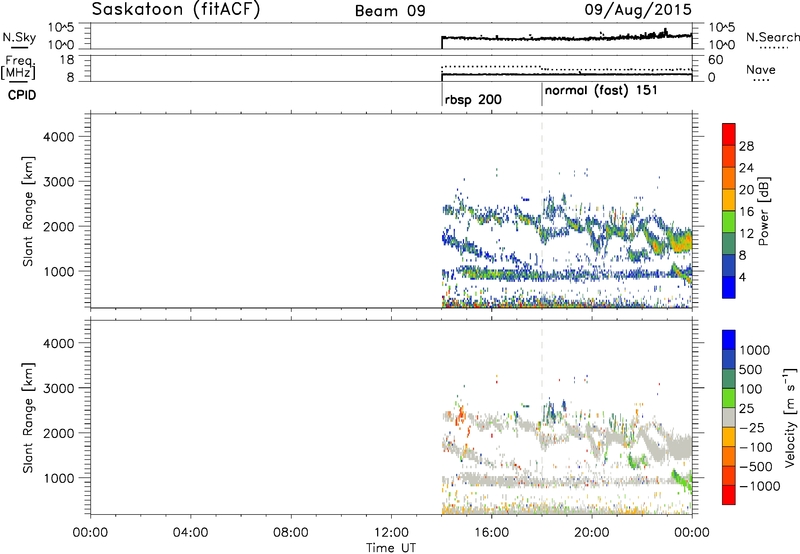Click the '12:00' time axis tick label
This screenshot has height=554, width=800.
click(391, 533)
